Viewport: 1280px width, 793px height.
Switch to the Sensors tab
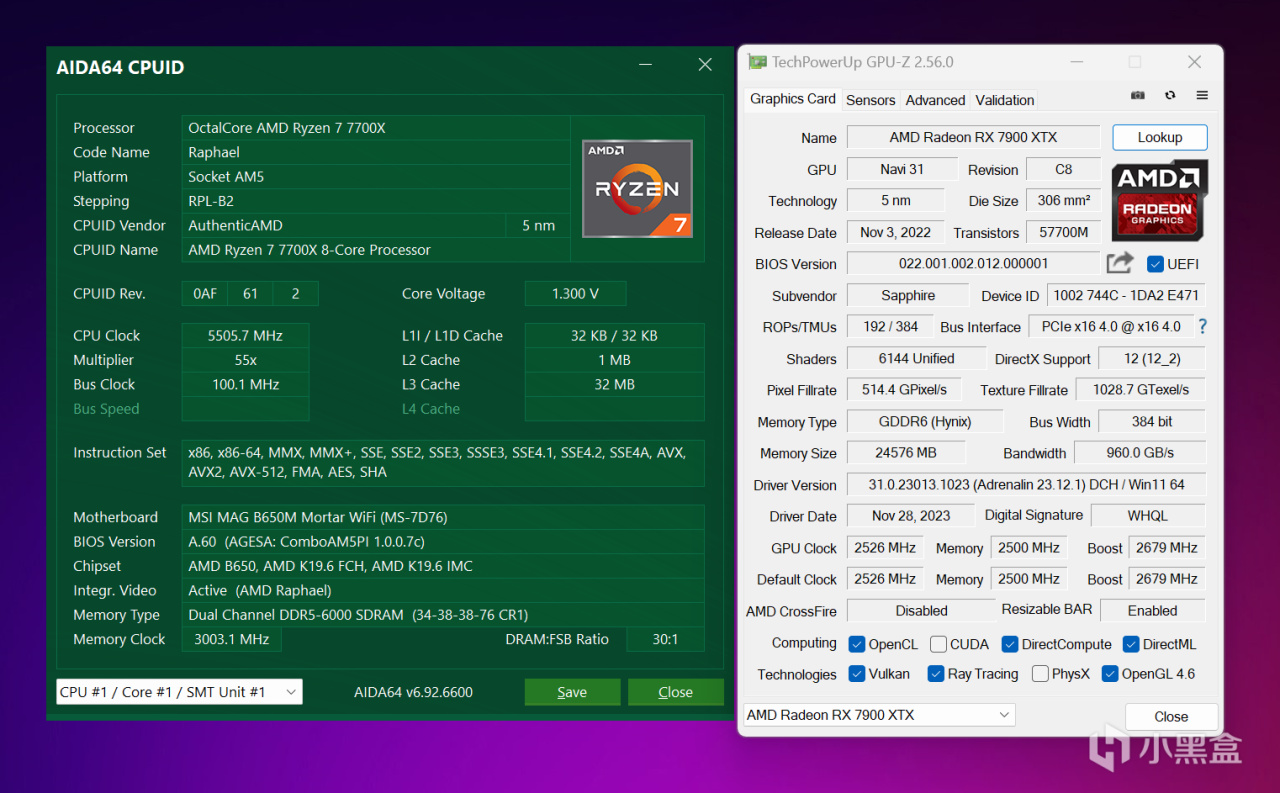click(x=871, y=100)
